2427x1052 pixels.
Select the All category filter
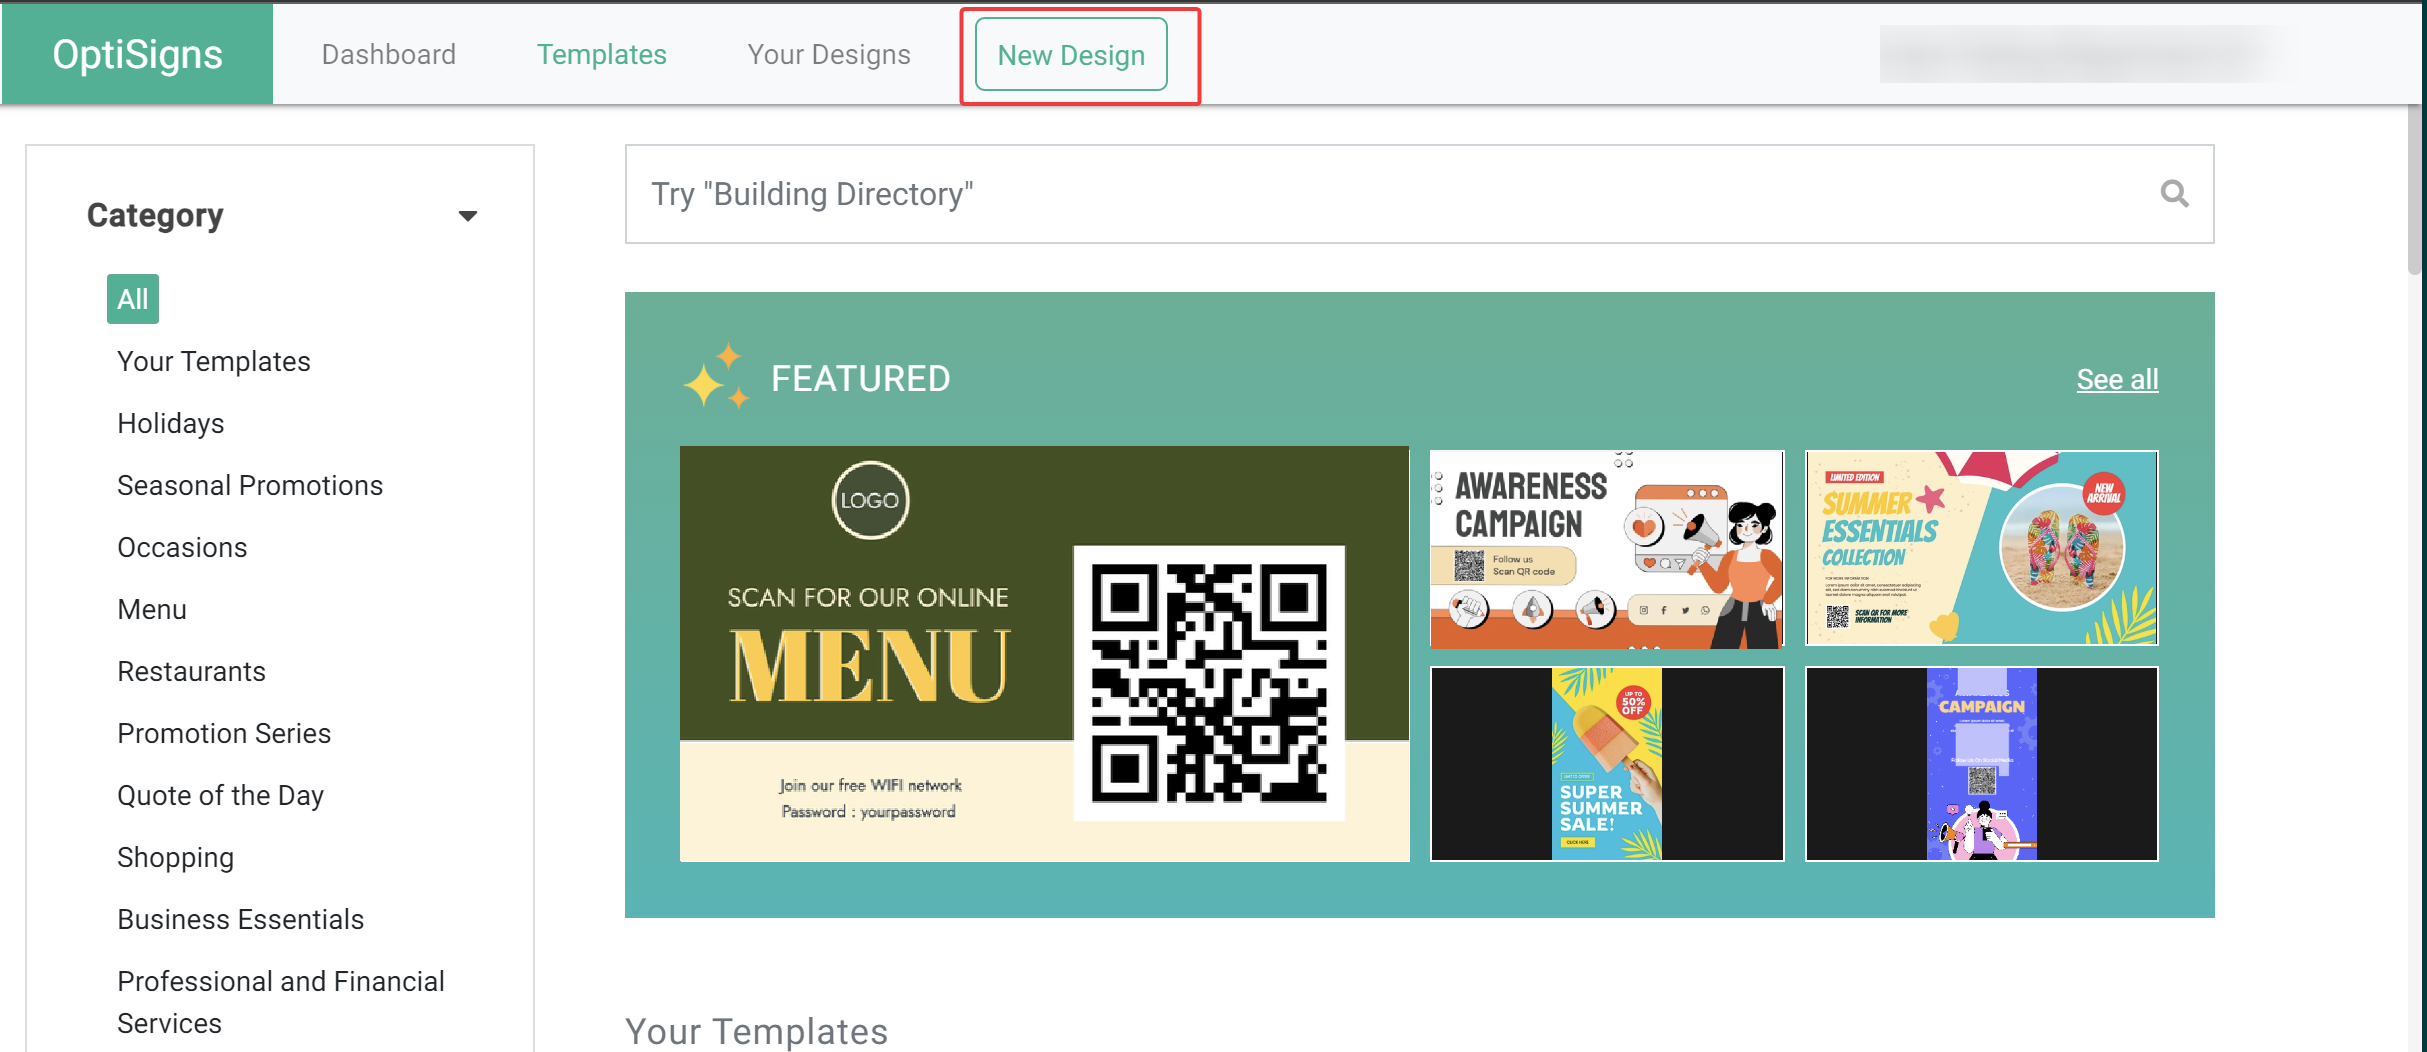tap(133, 299)
